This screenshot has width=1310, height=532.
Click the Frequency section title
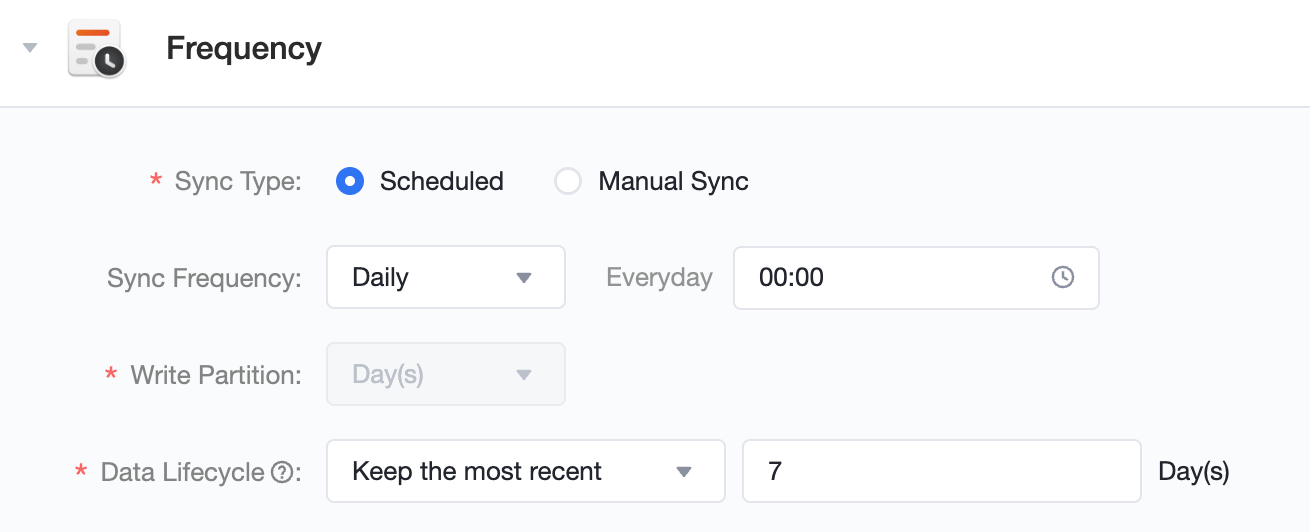[x=244, y=48]
